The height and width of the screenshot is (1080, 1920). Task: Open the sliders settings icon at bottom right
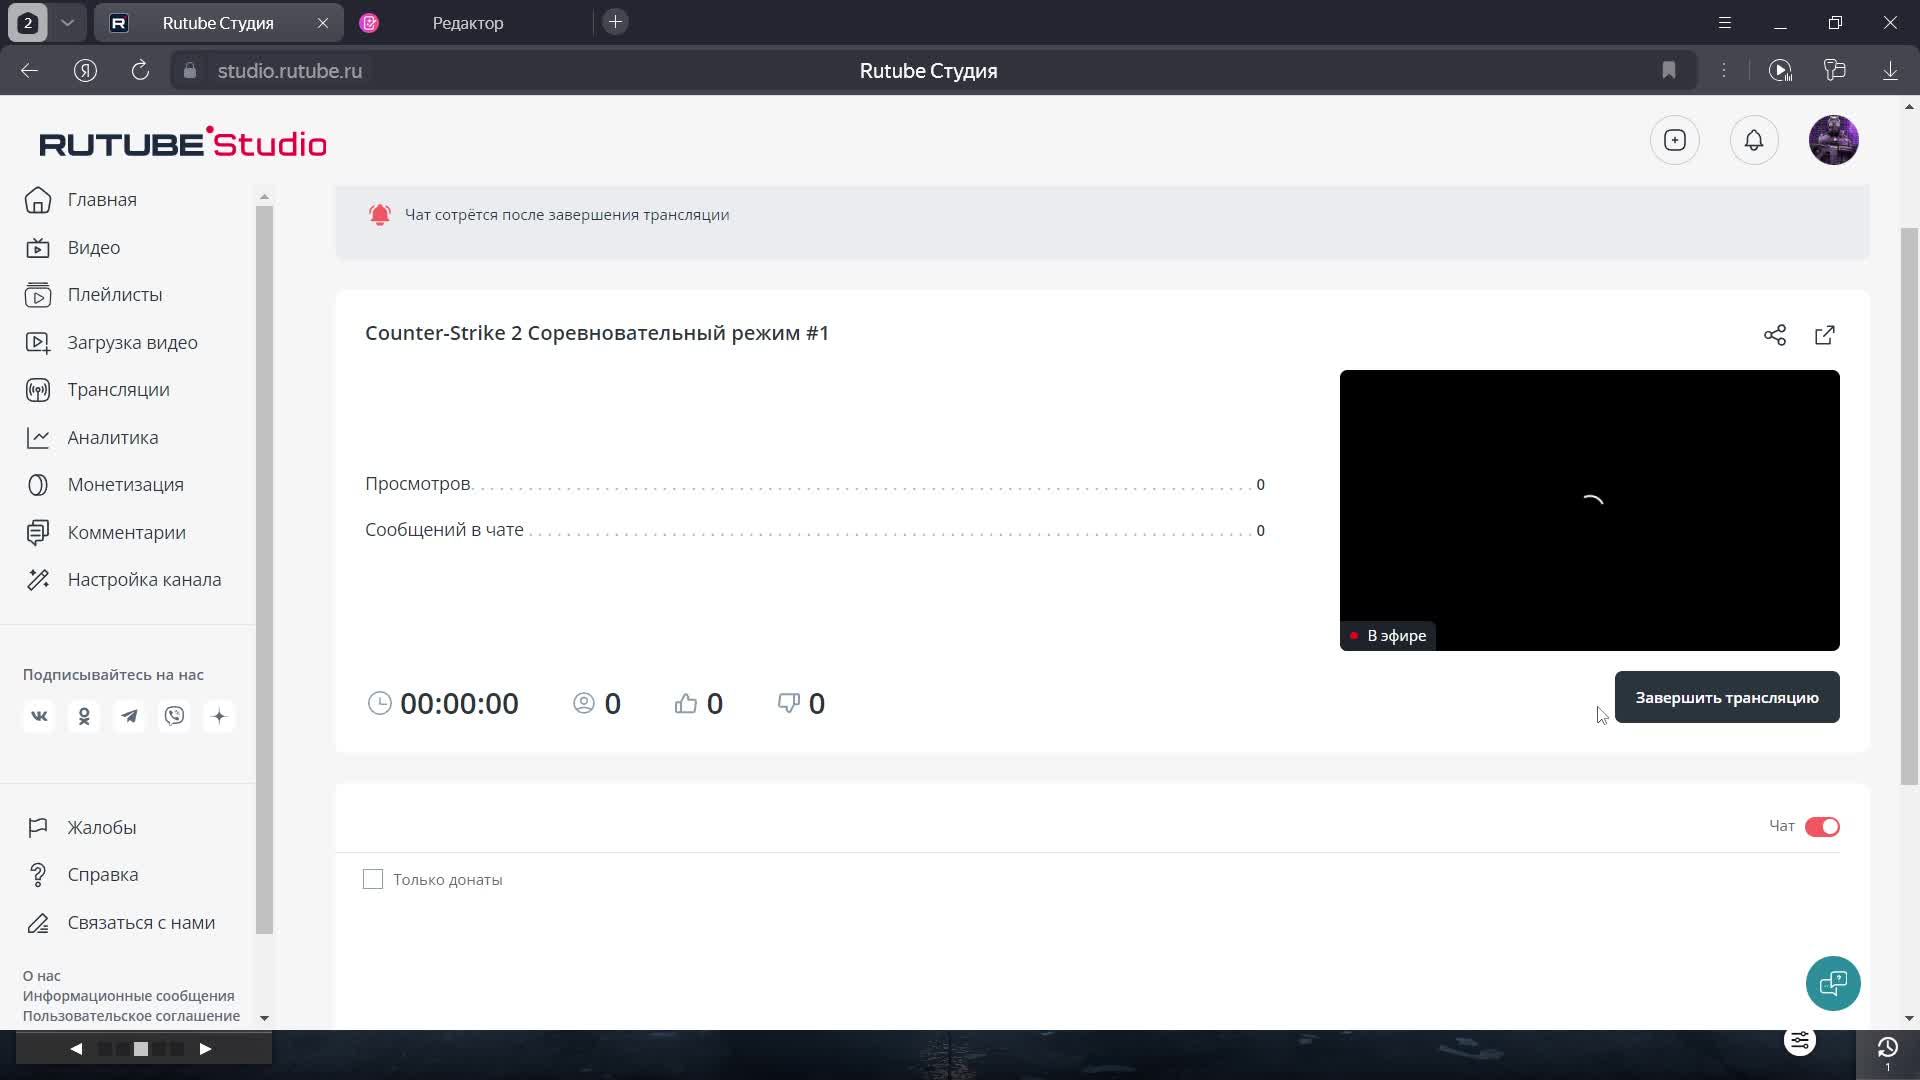coord(1800,1041)
